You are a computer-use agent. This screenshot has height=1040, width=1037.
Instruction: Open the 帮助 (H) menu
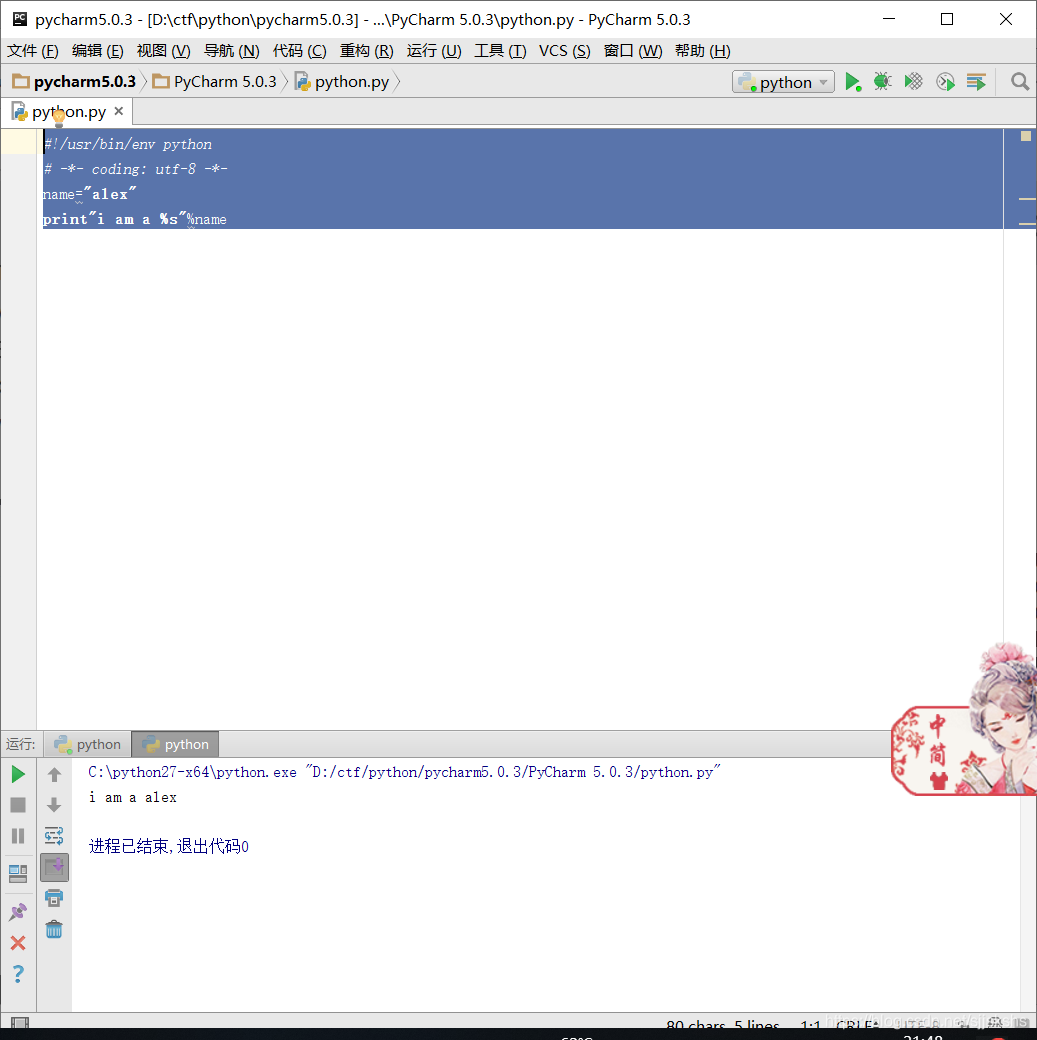click(x=703, y=51)
